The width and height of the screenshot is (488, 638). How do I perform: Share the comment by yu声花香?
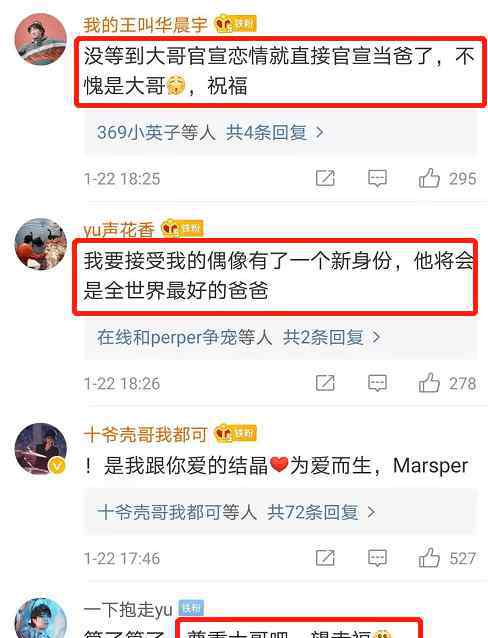325,383
